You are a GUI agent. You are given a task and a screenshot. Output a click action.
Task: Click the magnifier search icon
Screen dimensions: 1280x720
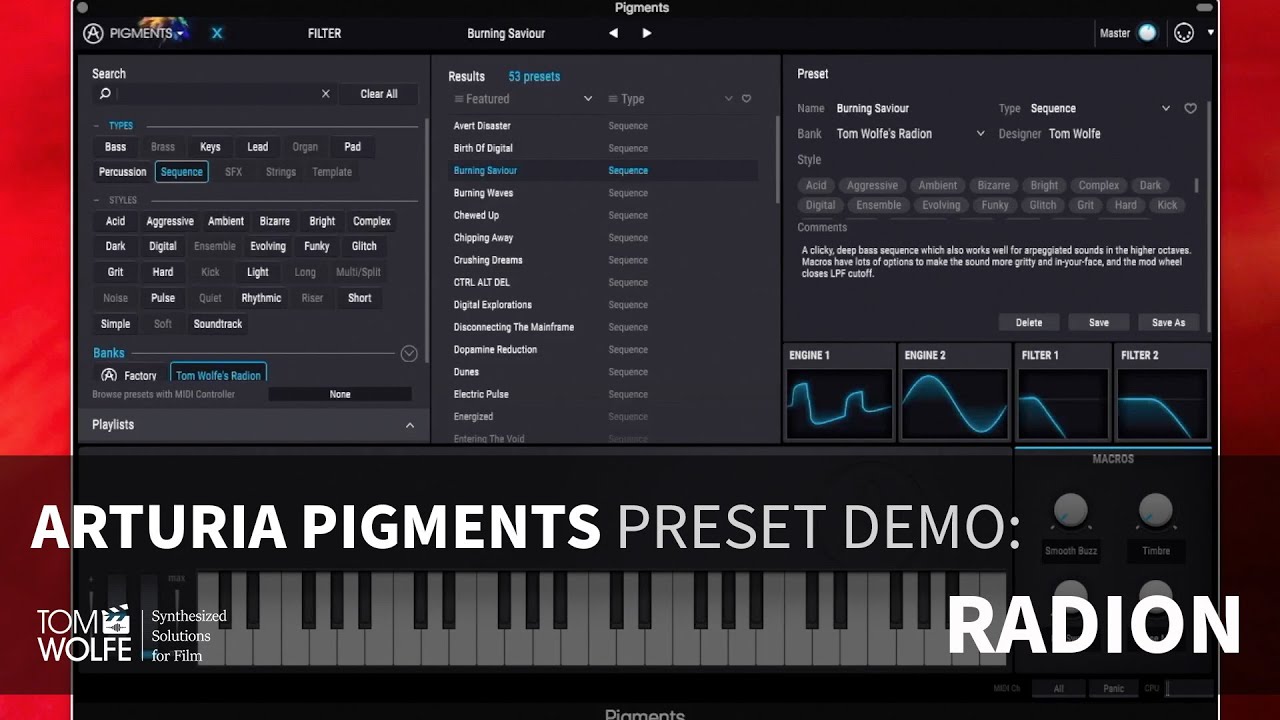105,94
